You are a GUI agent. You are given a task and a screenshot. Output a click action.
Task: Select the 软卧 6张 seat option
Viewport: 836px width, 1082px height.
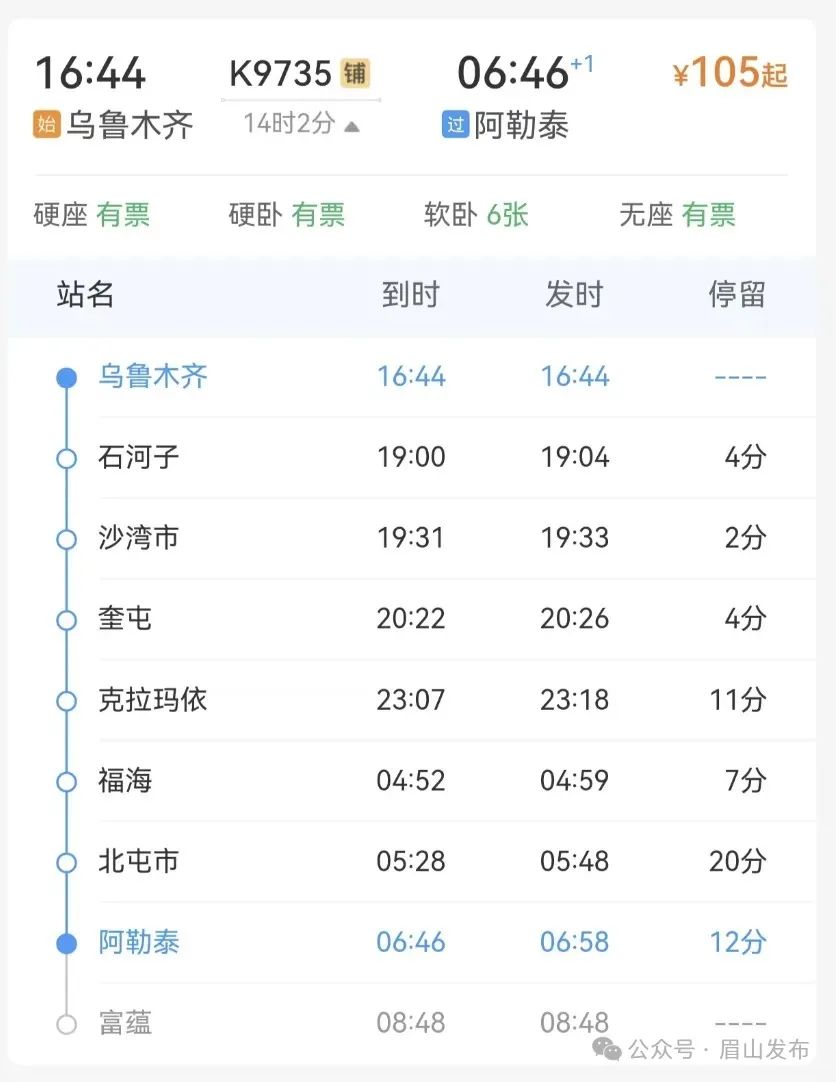coord(476,215)
